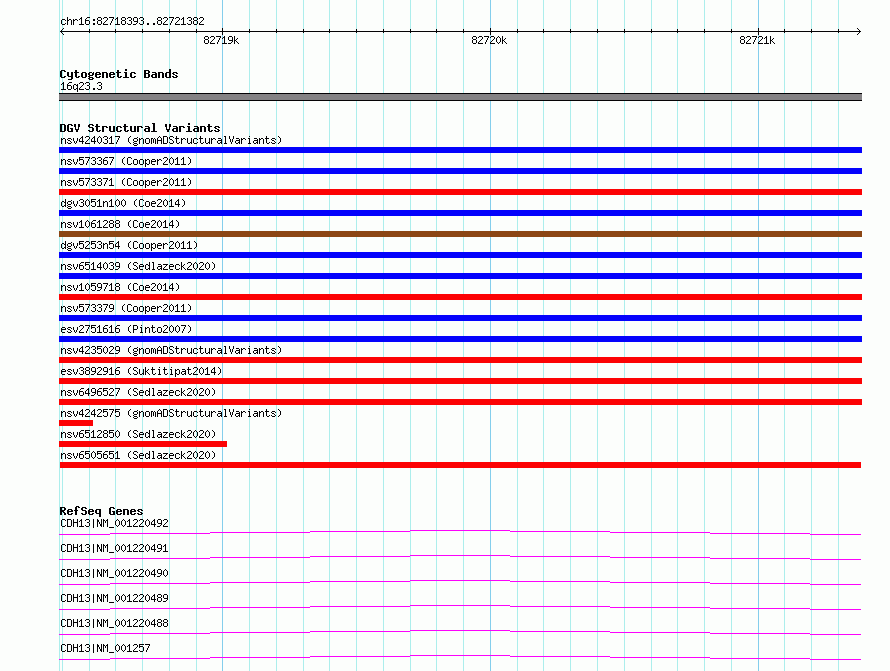The height and width of the screenshot is (671, 890).
Task: Click the magenta intron line of NM_001220490
Action: [460, 581]
